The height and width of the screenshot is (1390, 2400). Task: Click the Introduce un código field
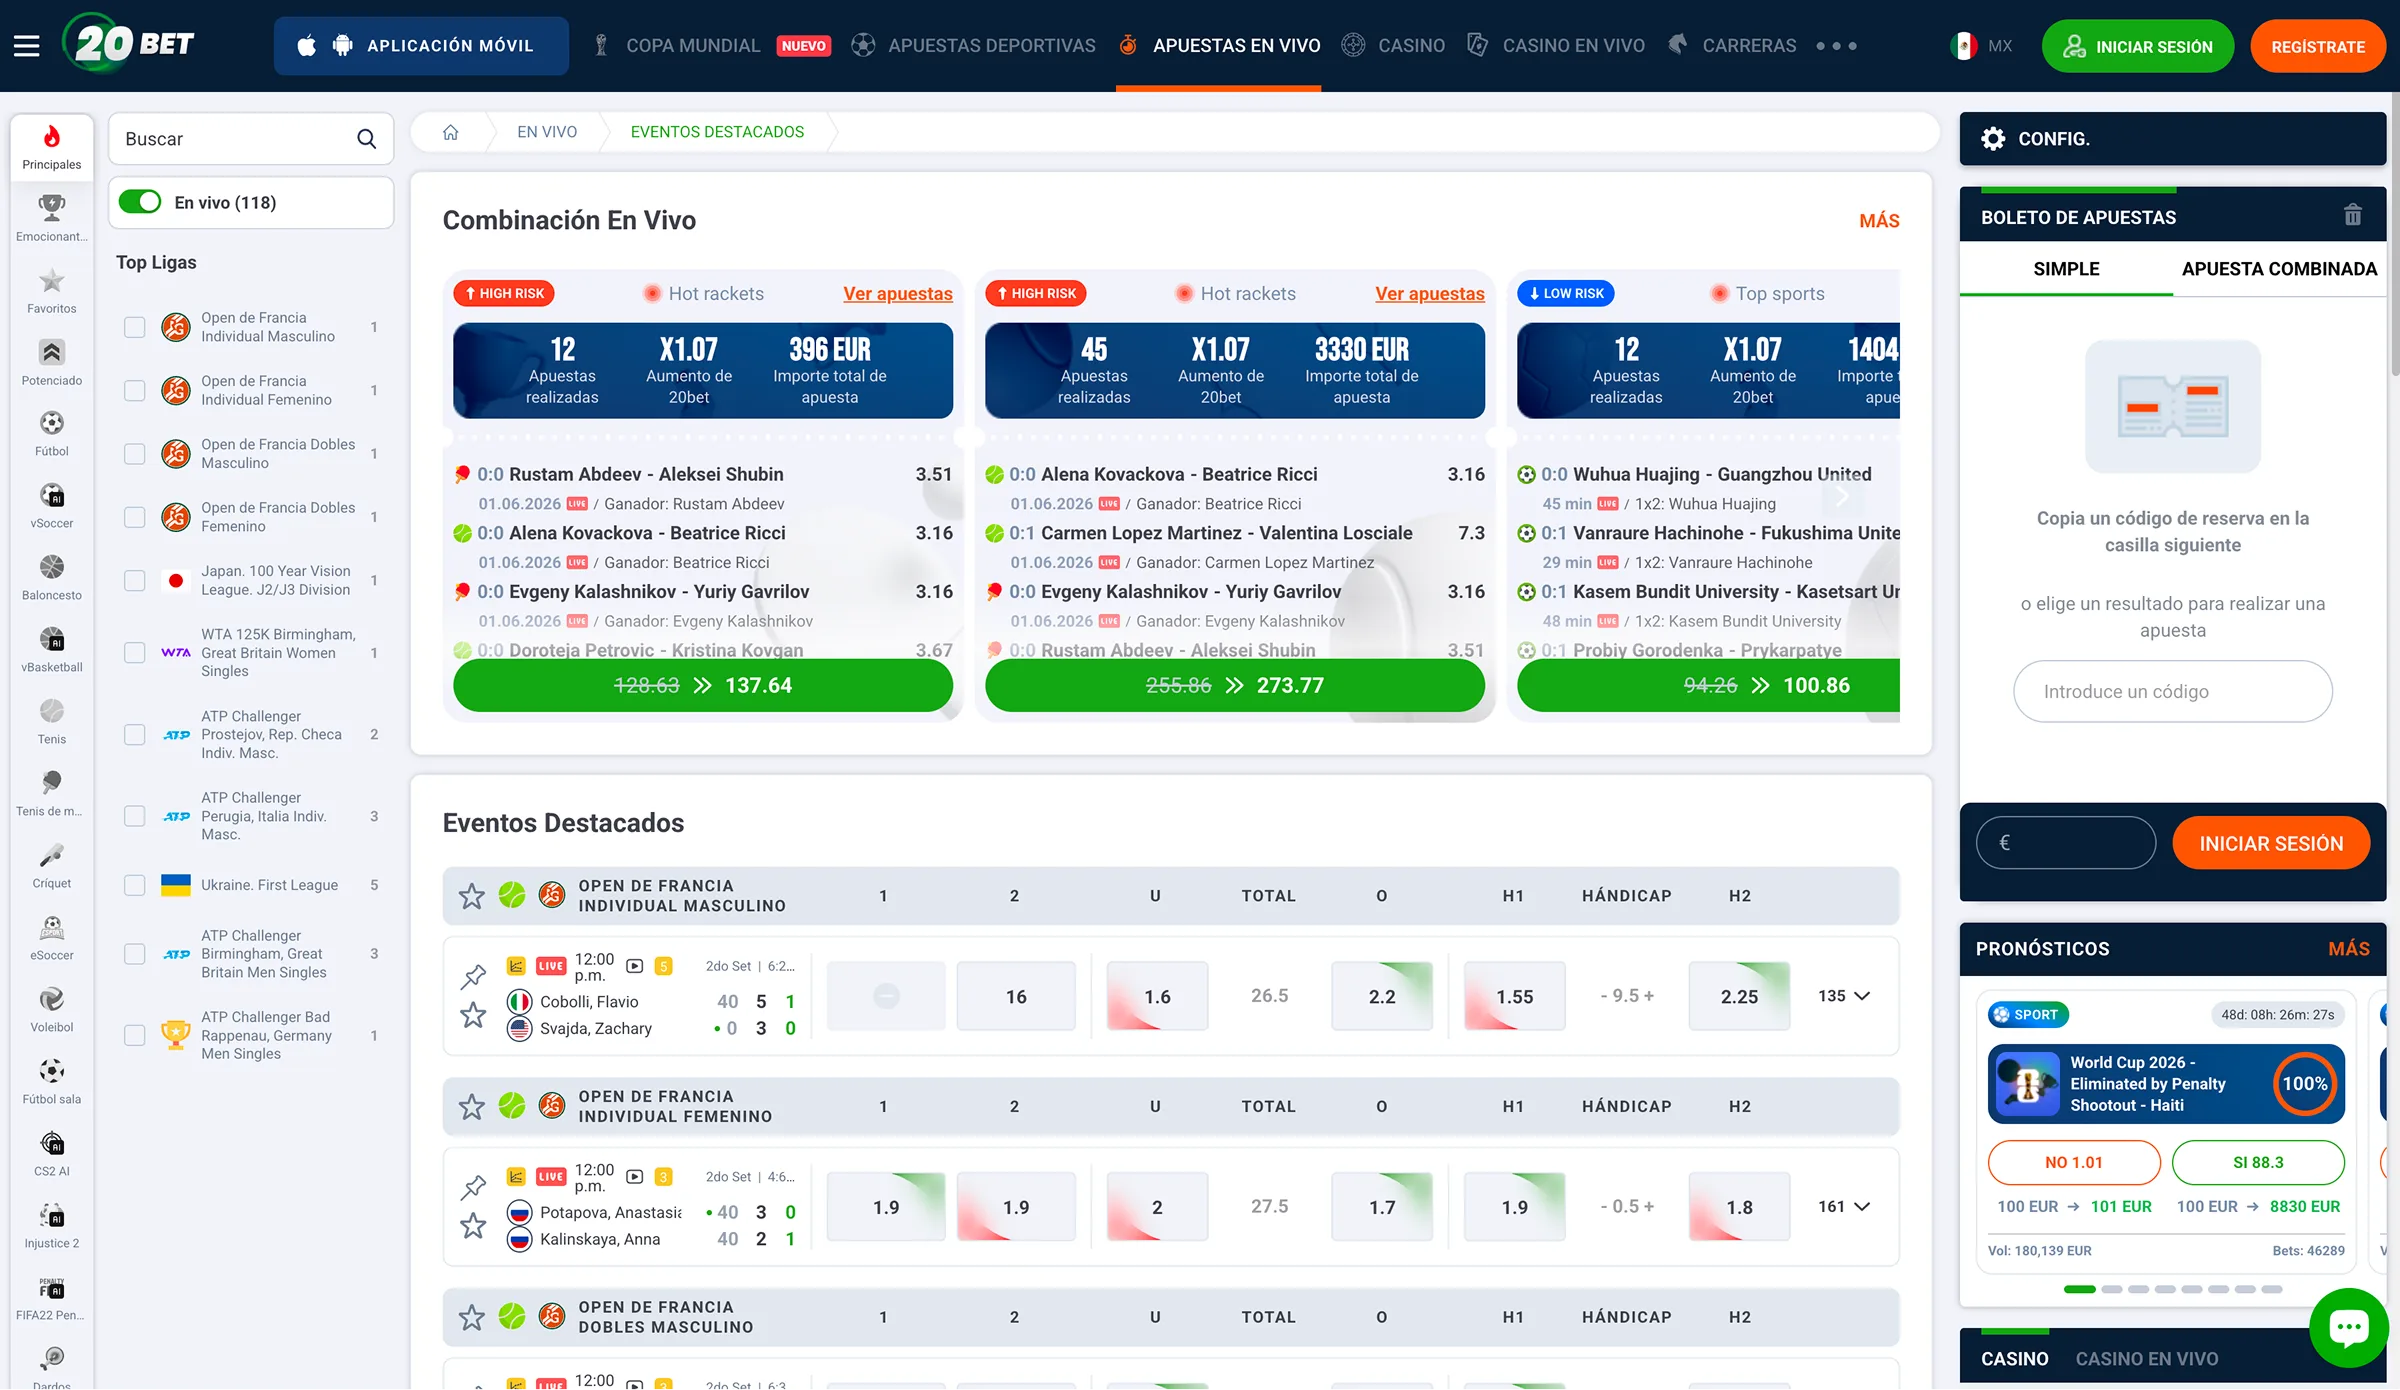coord(2172,692)
